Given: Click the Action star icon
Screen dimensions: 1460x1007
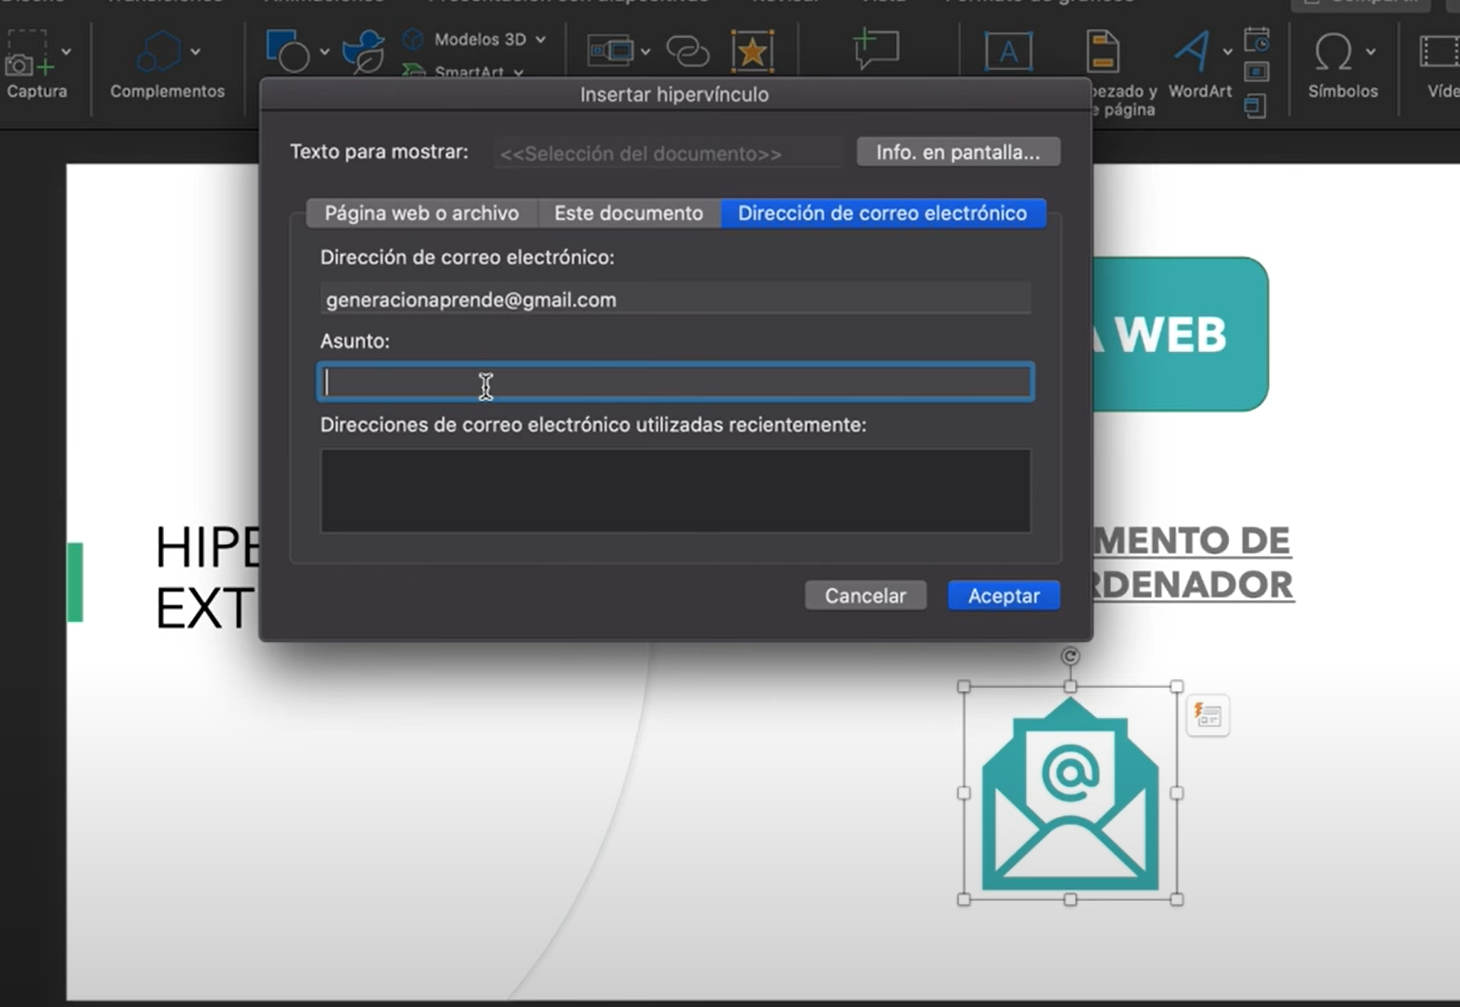Looking at the screenshot, I should click(752, 50).
